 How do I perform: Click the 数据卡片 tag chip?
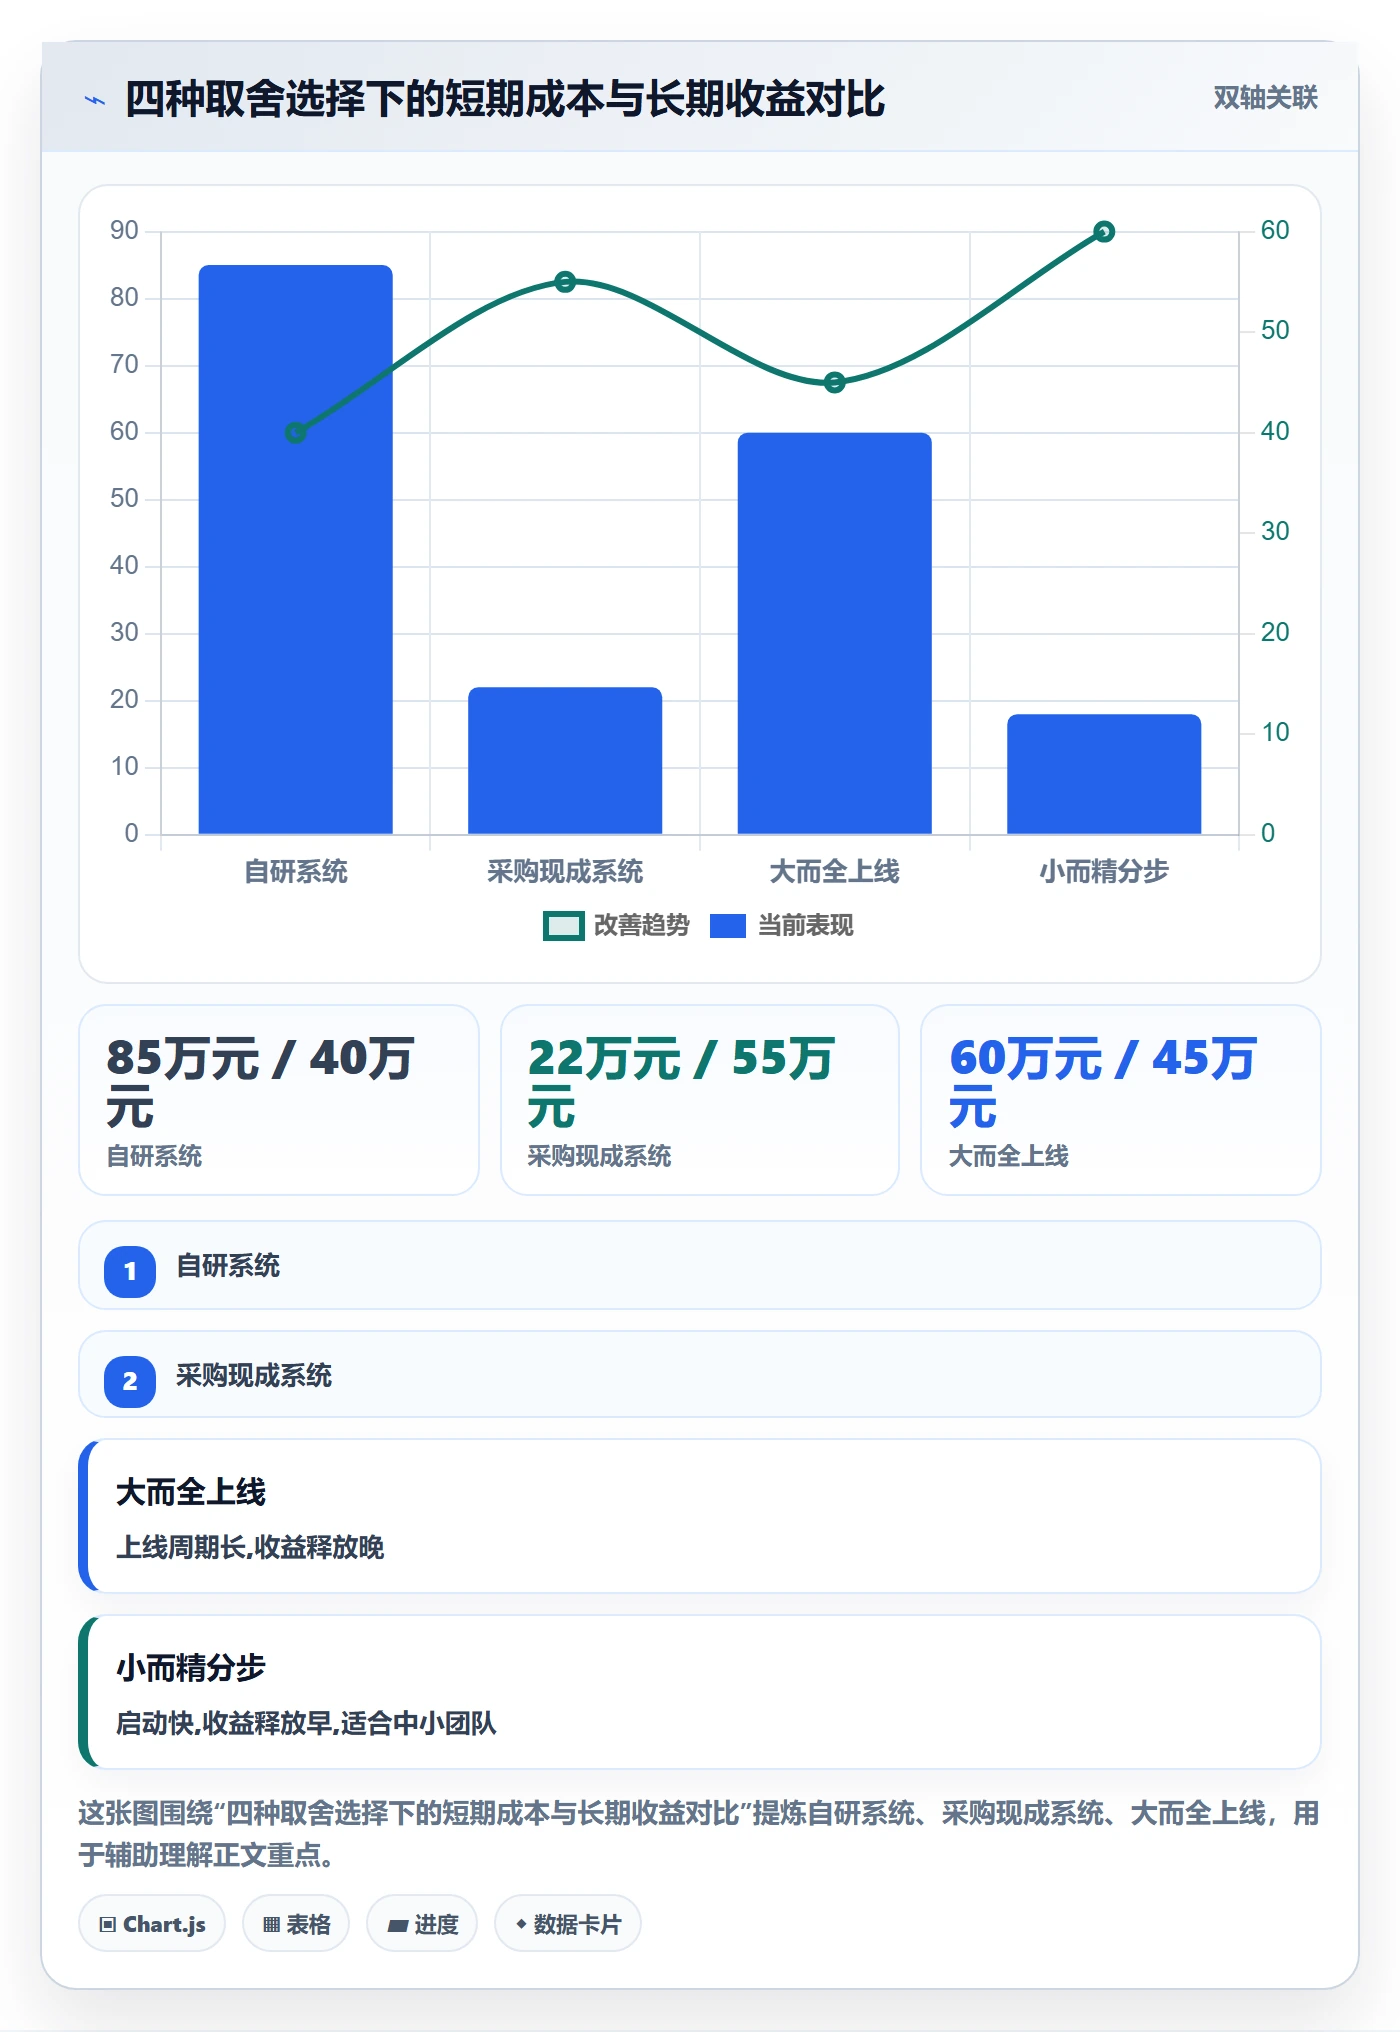pyautogui.click(x=568, y=1924)
